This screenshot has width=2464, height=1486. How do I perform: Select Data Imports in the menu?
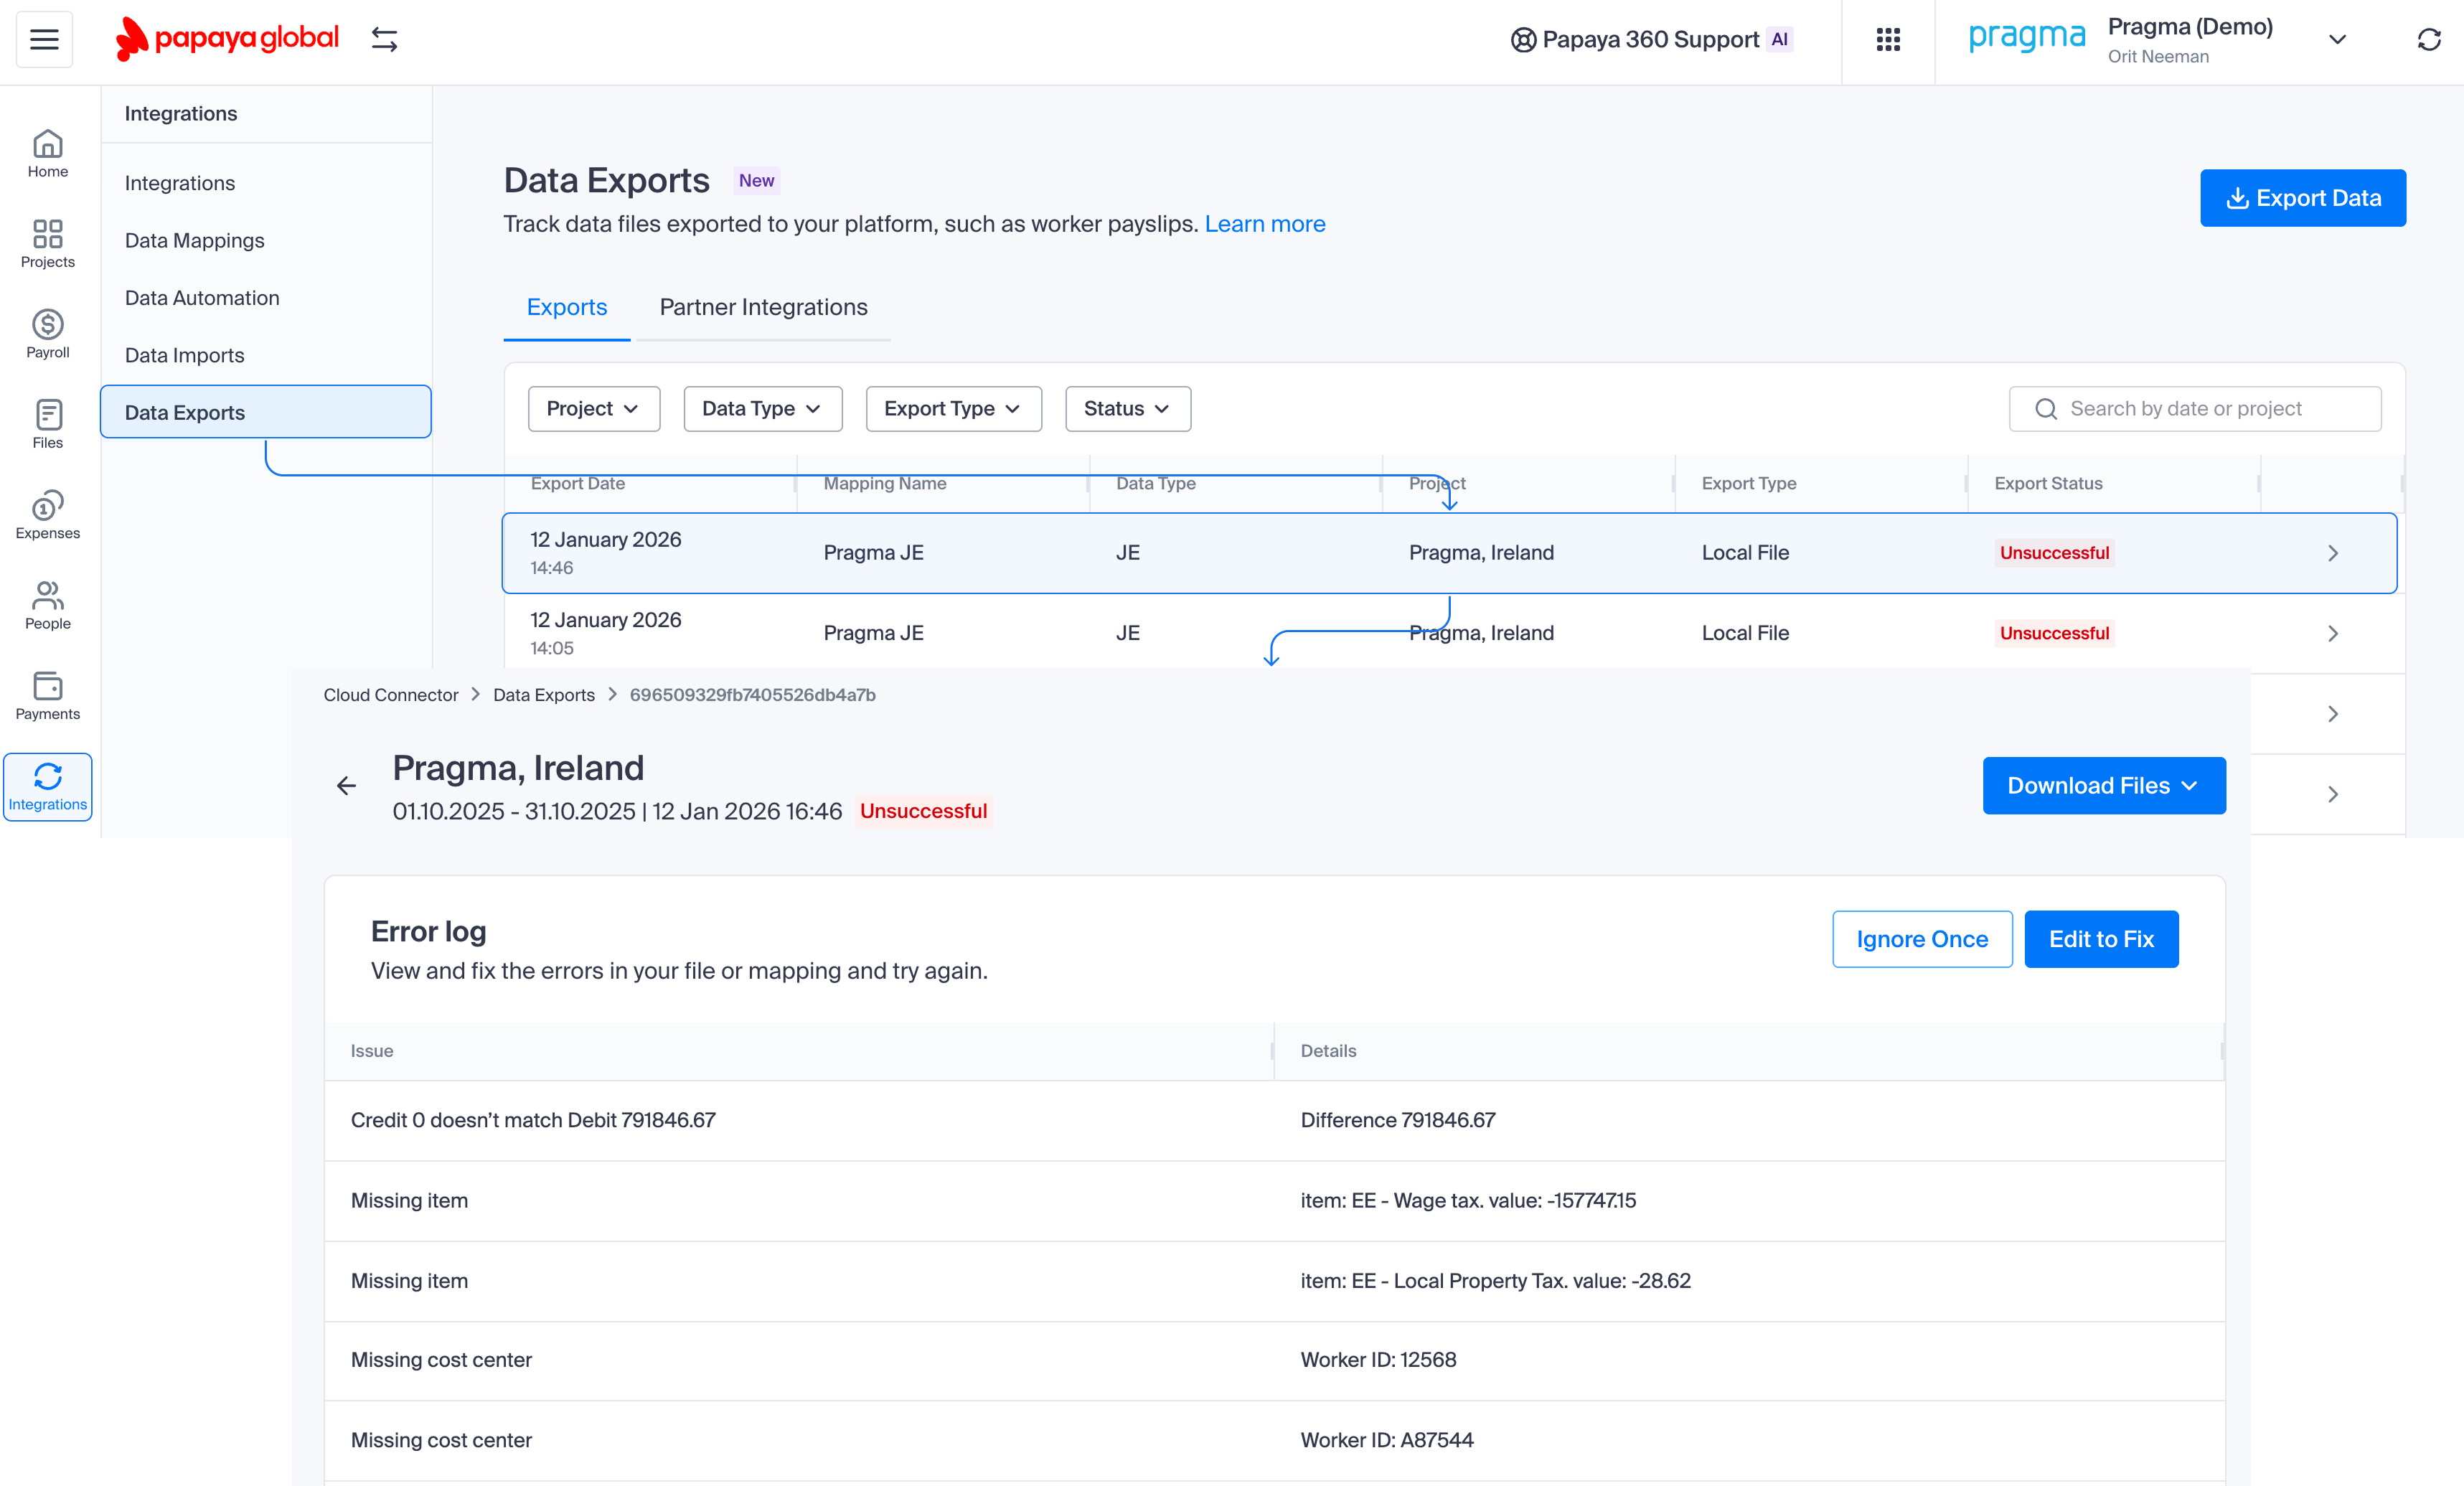[184, 355]
